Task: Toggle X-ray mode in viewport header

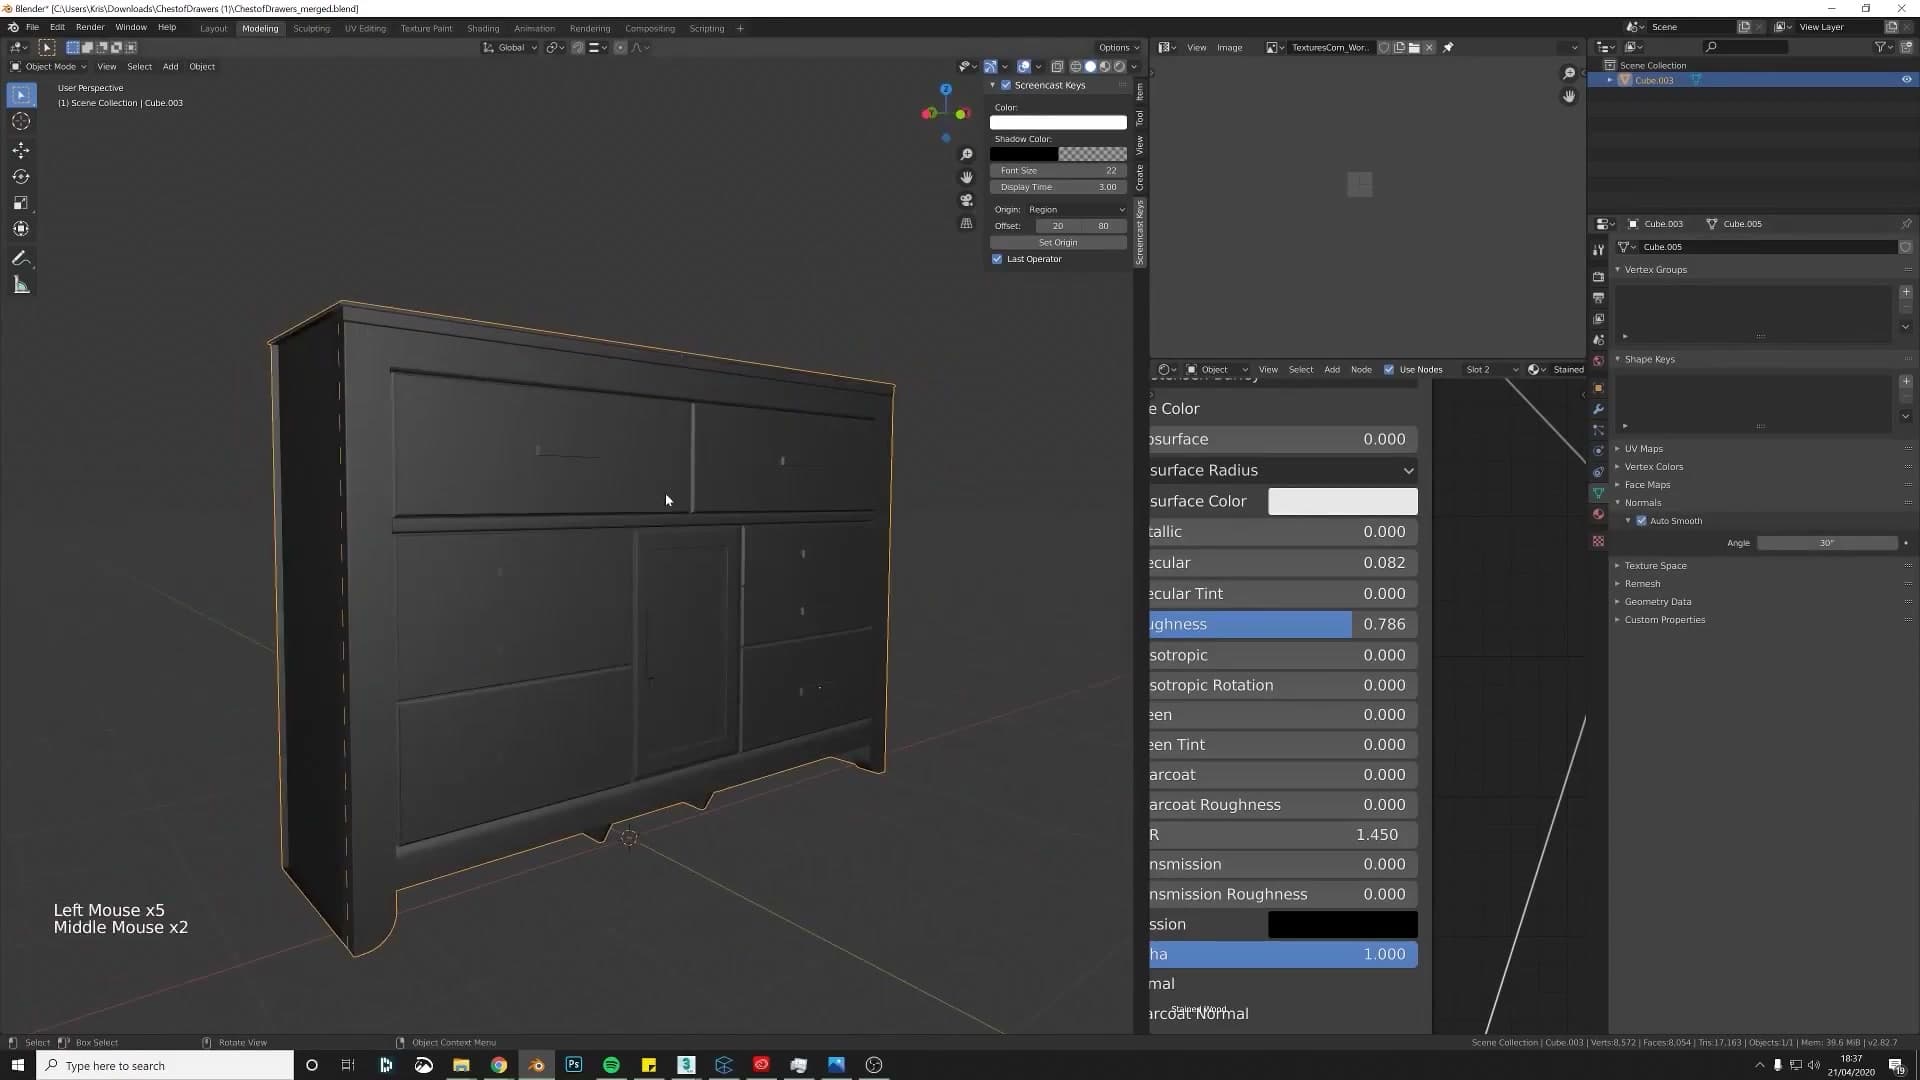Action: coord(1057,67)
